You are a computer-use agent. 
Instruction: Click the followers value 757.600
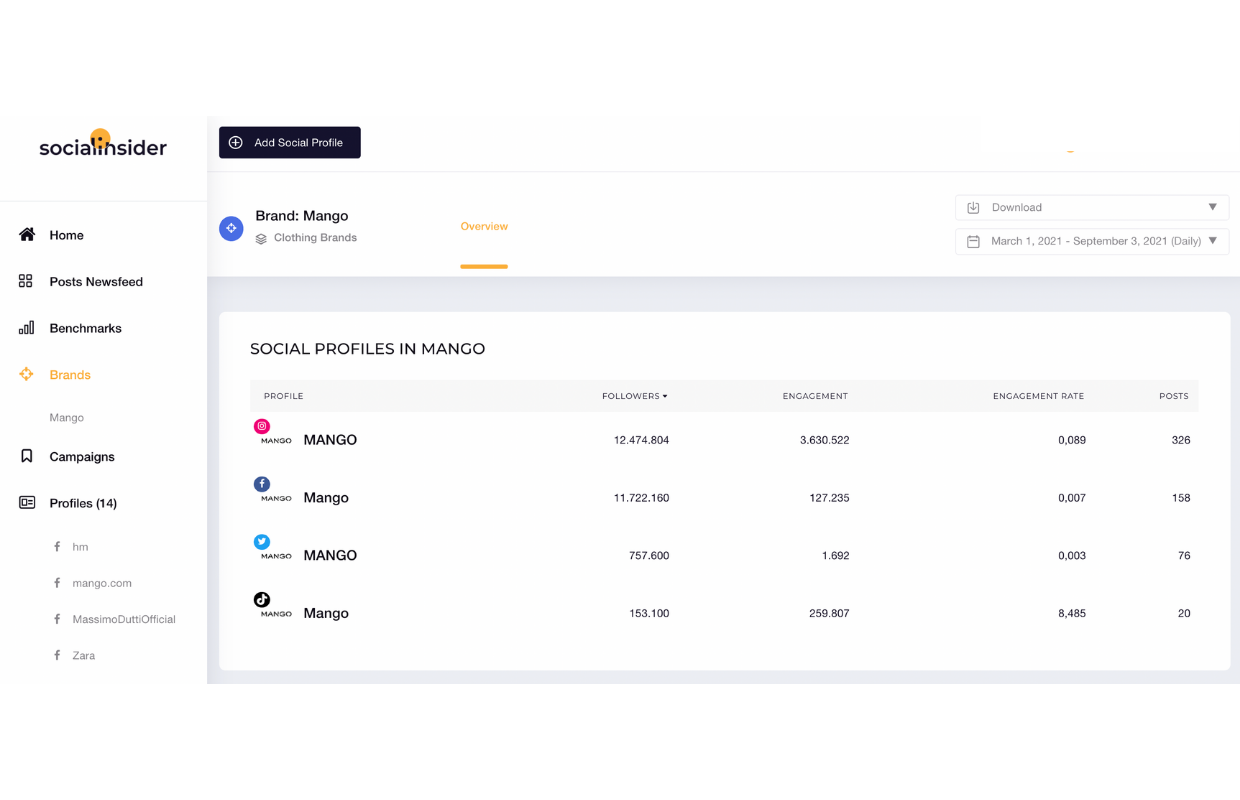[649, 556]
